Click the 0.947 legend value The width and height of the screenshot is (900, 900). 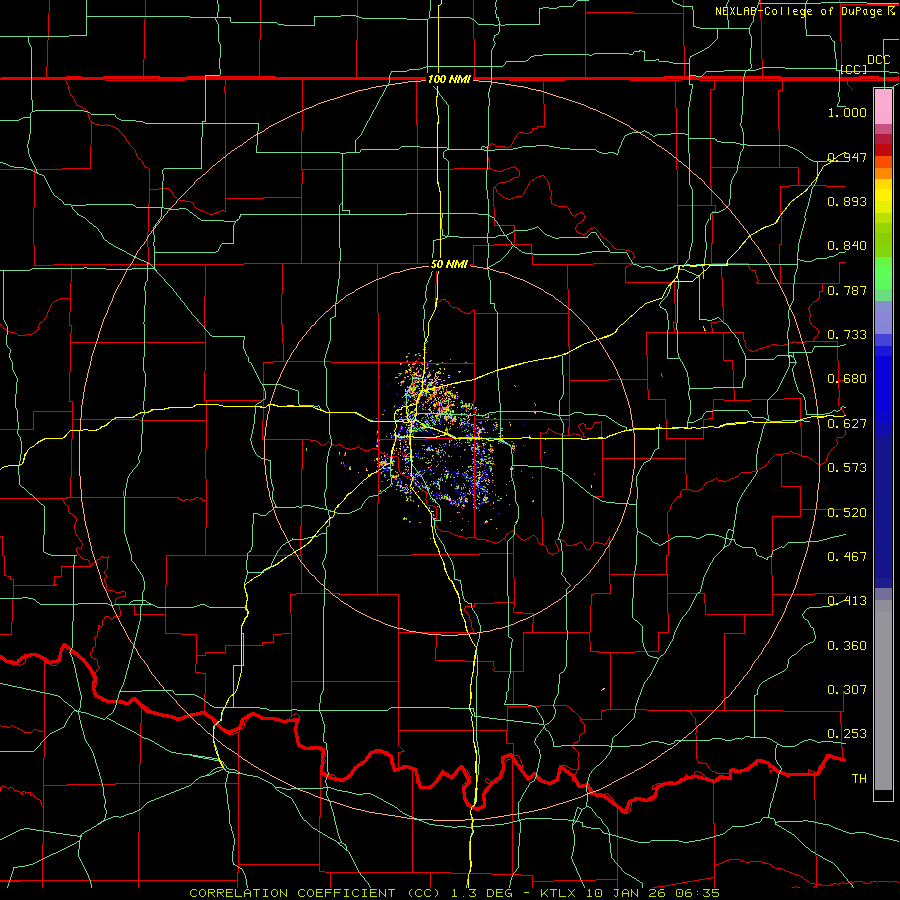coord(847,157)
